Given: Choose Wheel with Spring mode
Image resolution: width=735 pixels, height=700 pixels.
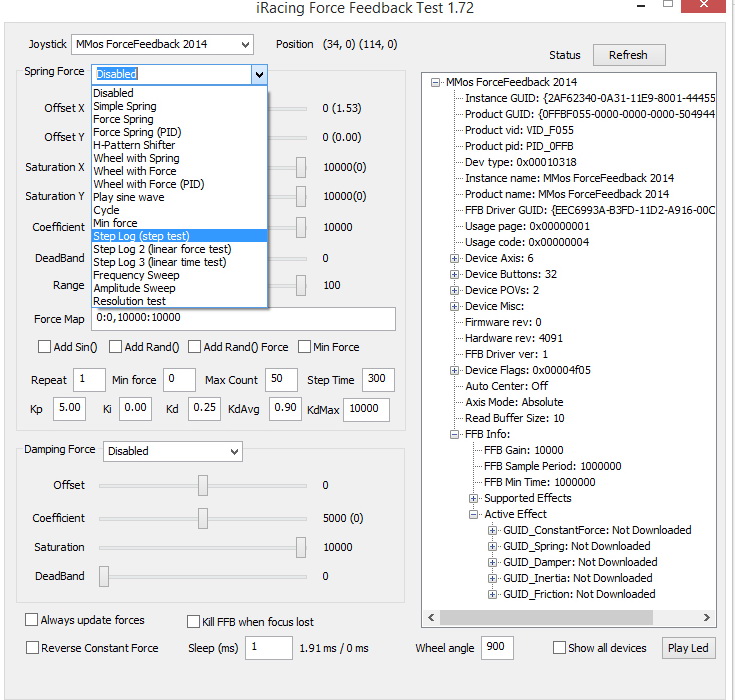Looking at the screenshot, I should 180,158.
